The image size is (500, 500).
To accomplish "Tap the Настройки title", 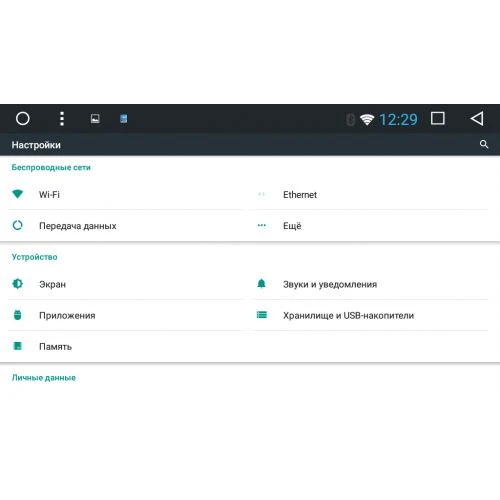I will 36,145.
